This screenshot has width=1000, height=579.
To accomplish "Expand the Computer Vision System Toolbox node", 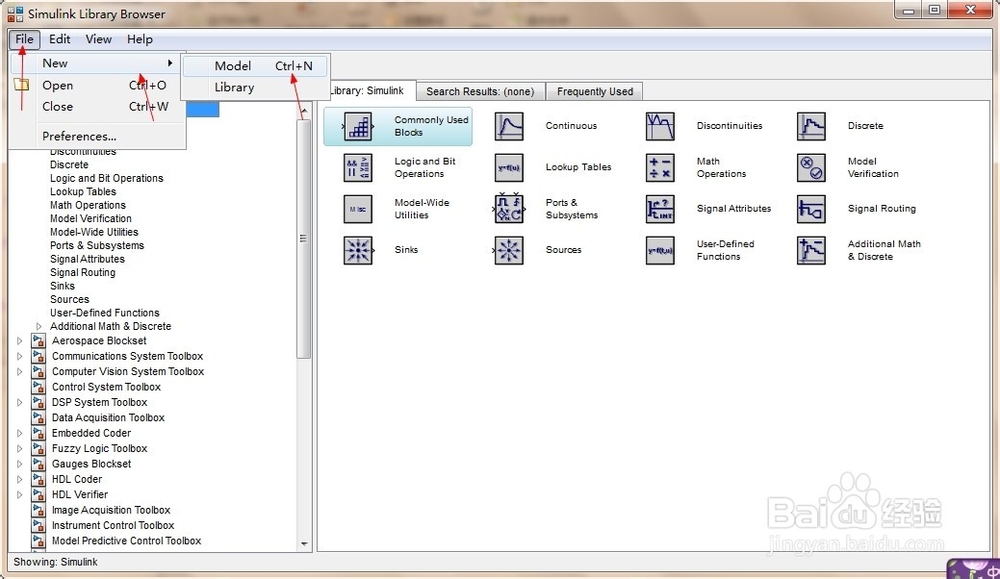I will (x=19, y=372).
